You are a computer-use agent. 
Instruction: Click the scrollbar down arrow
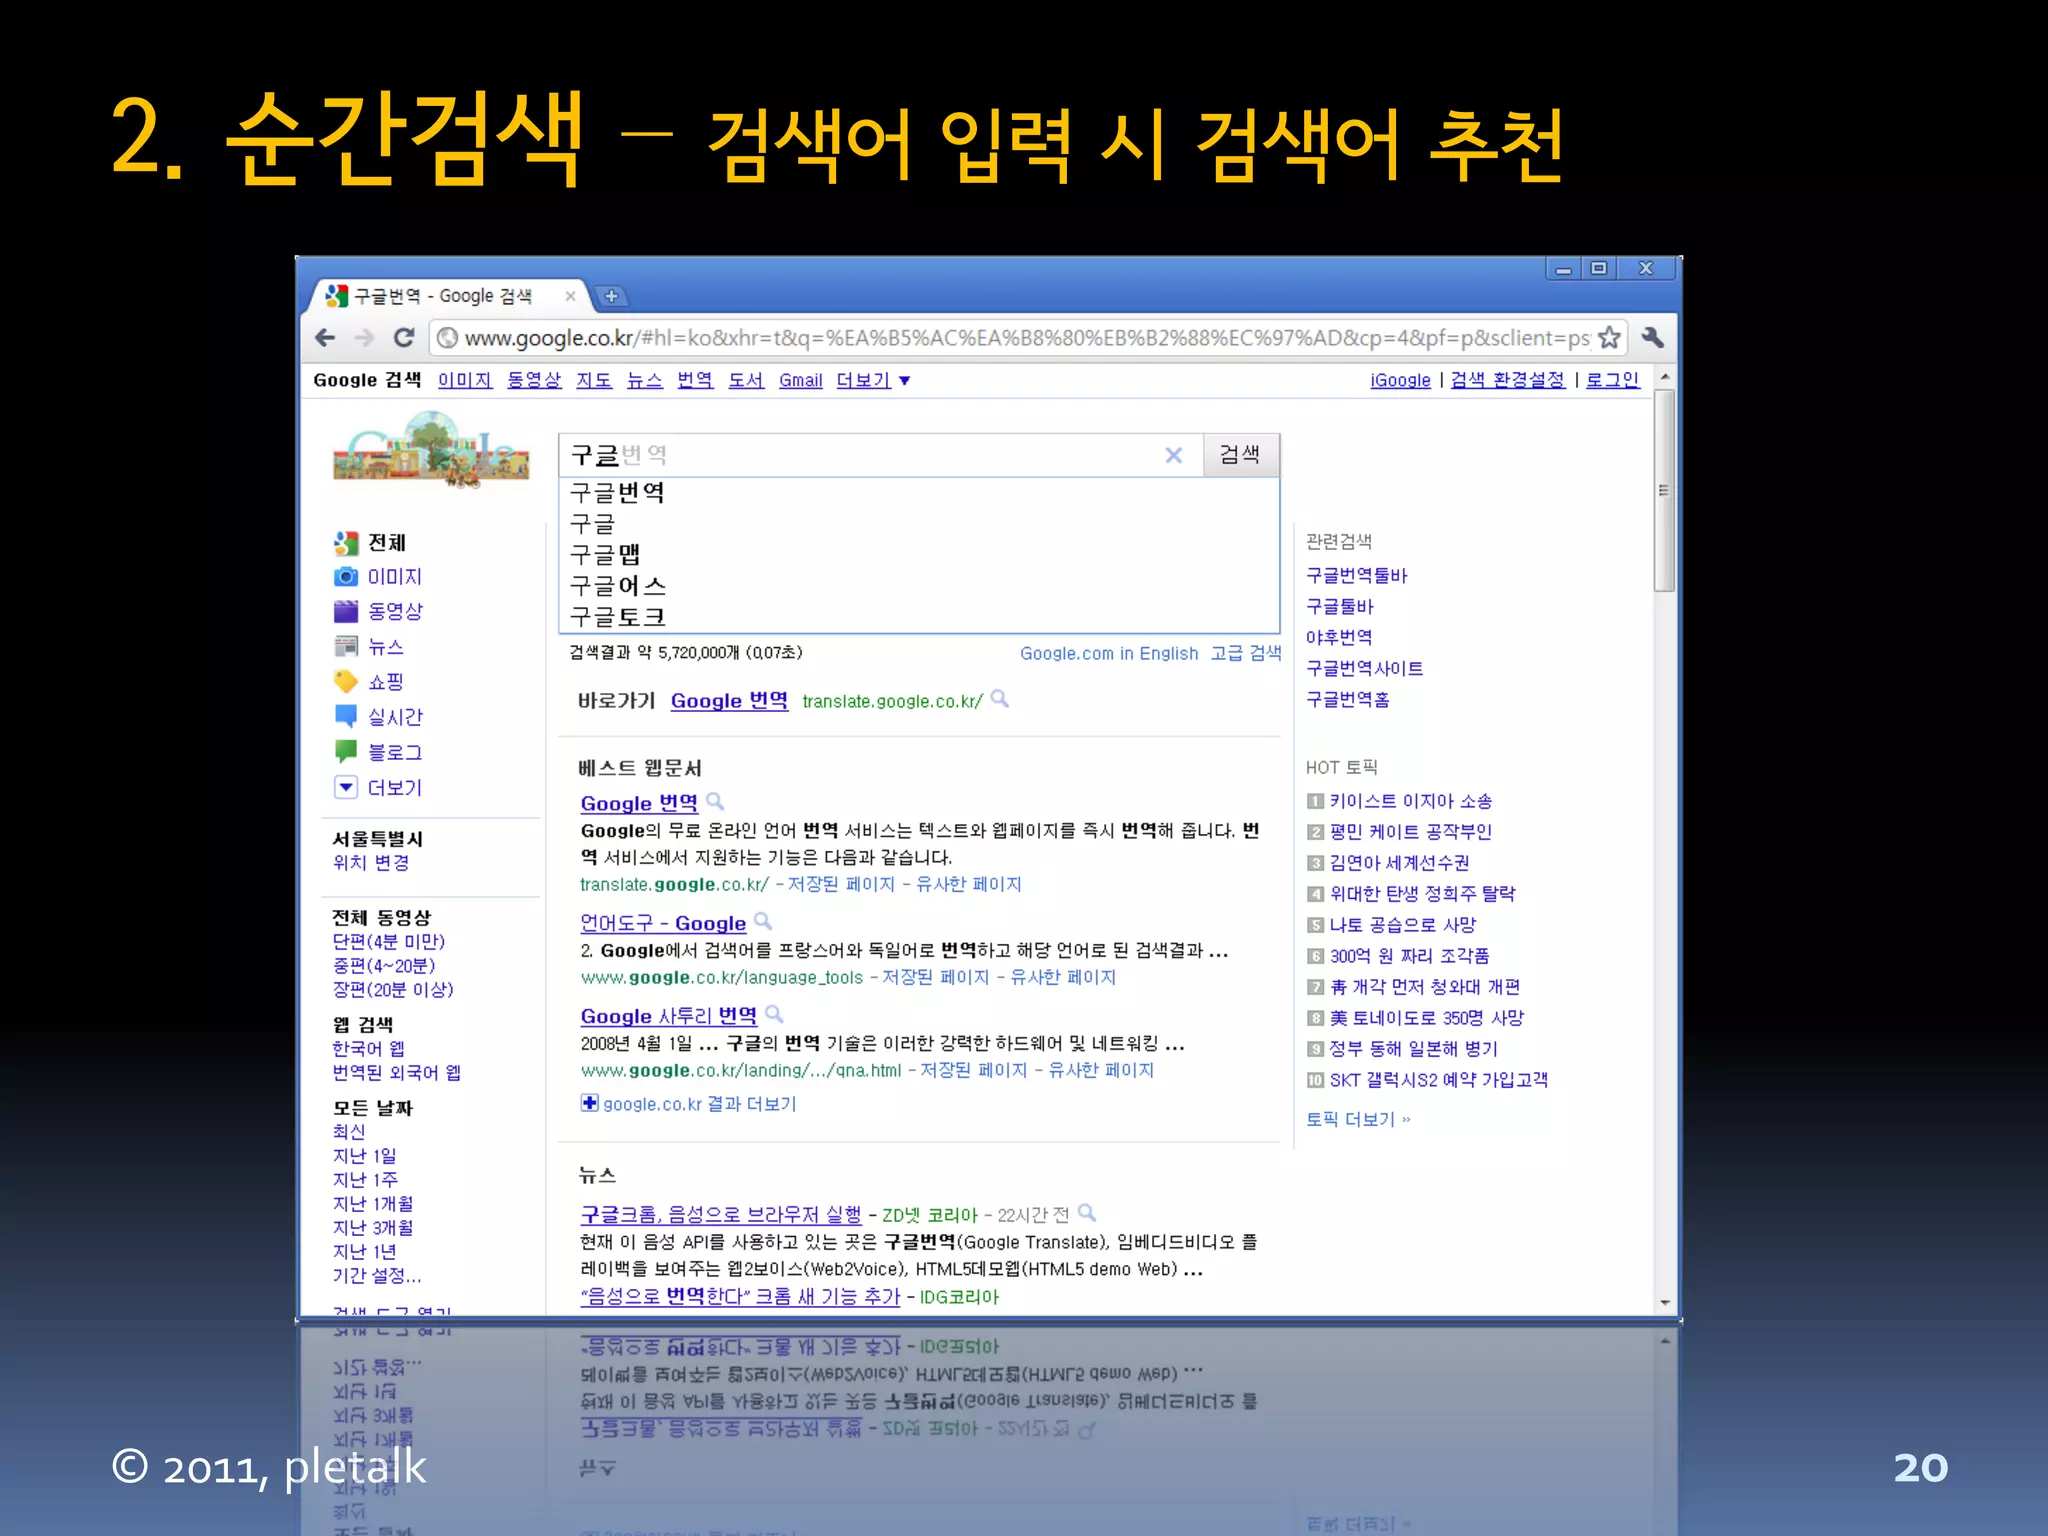(x=1665, y=1302)
